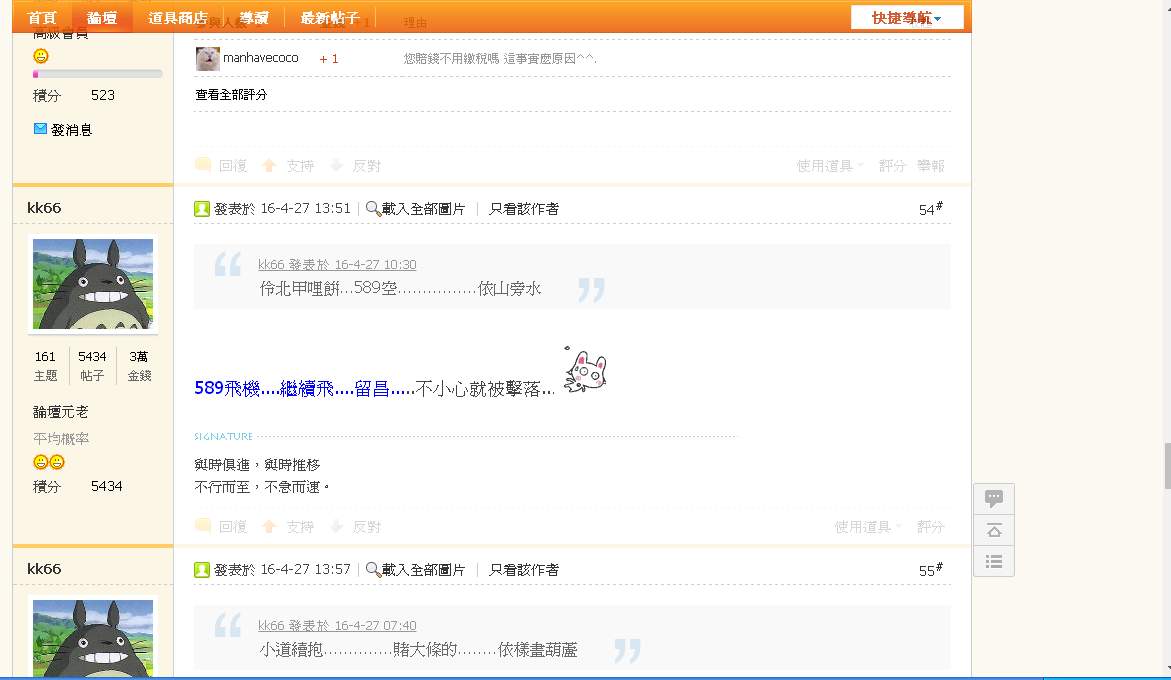The width and height of the screenshot is (1171, 680).
Task: Click magnifier icon for 載入全部圖片 on post 54
Action: tap(373, 209)
